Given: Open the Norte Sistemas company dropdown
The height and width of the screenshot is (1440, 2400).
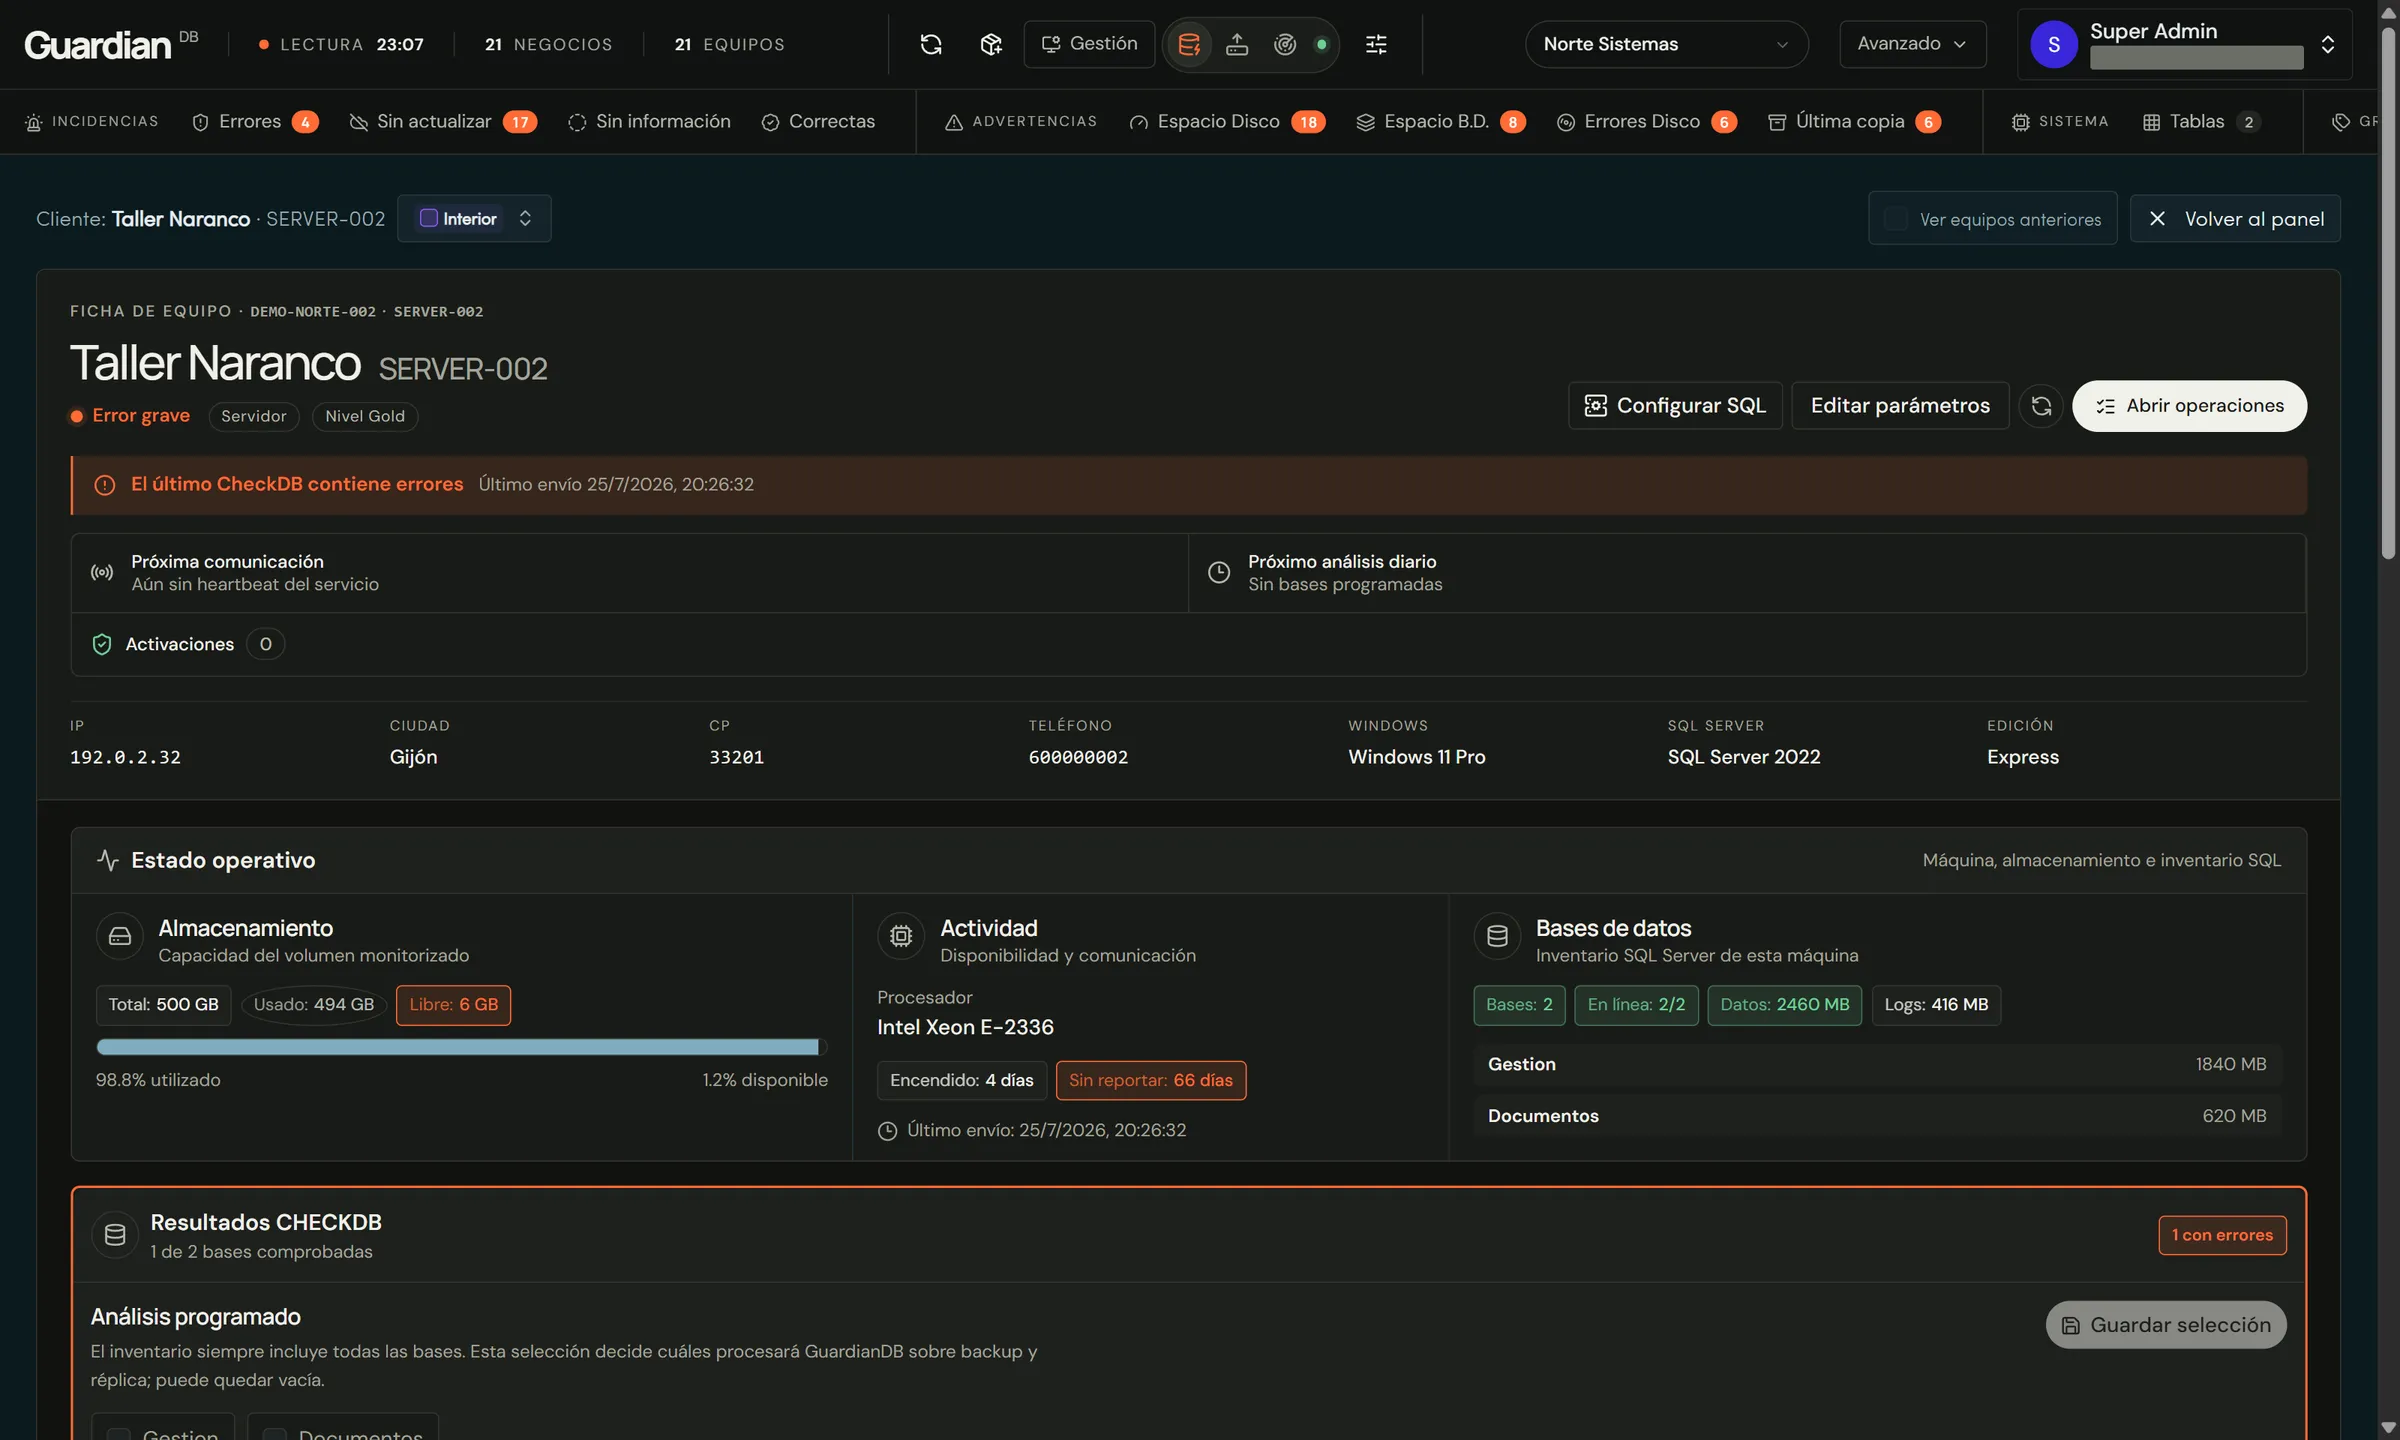Looking at the screenshot, I should tap(1666, 44).
